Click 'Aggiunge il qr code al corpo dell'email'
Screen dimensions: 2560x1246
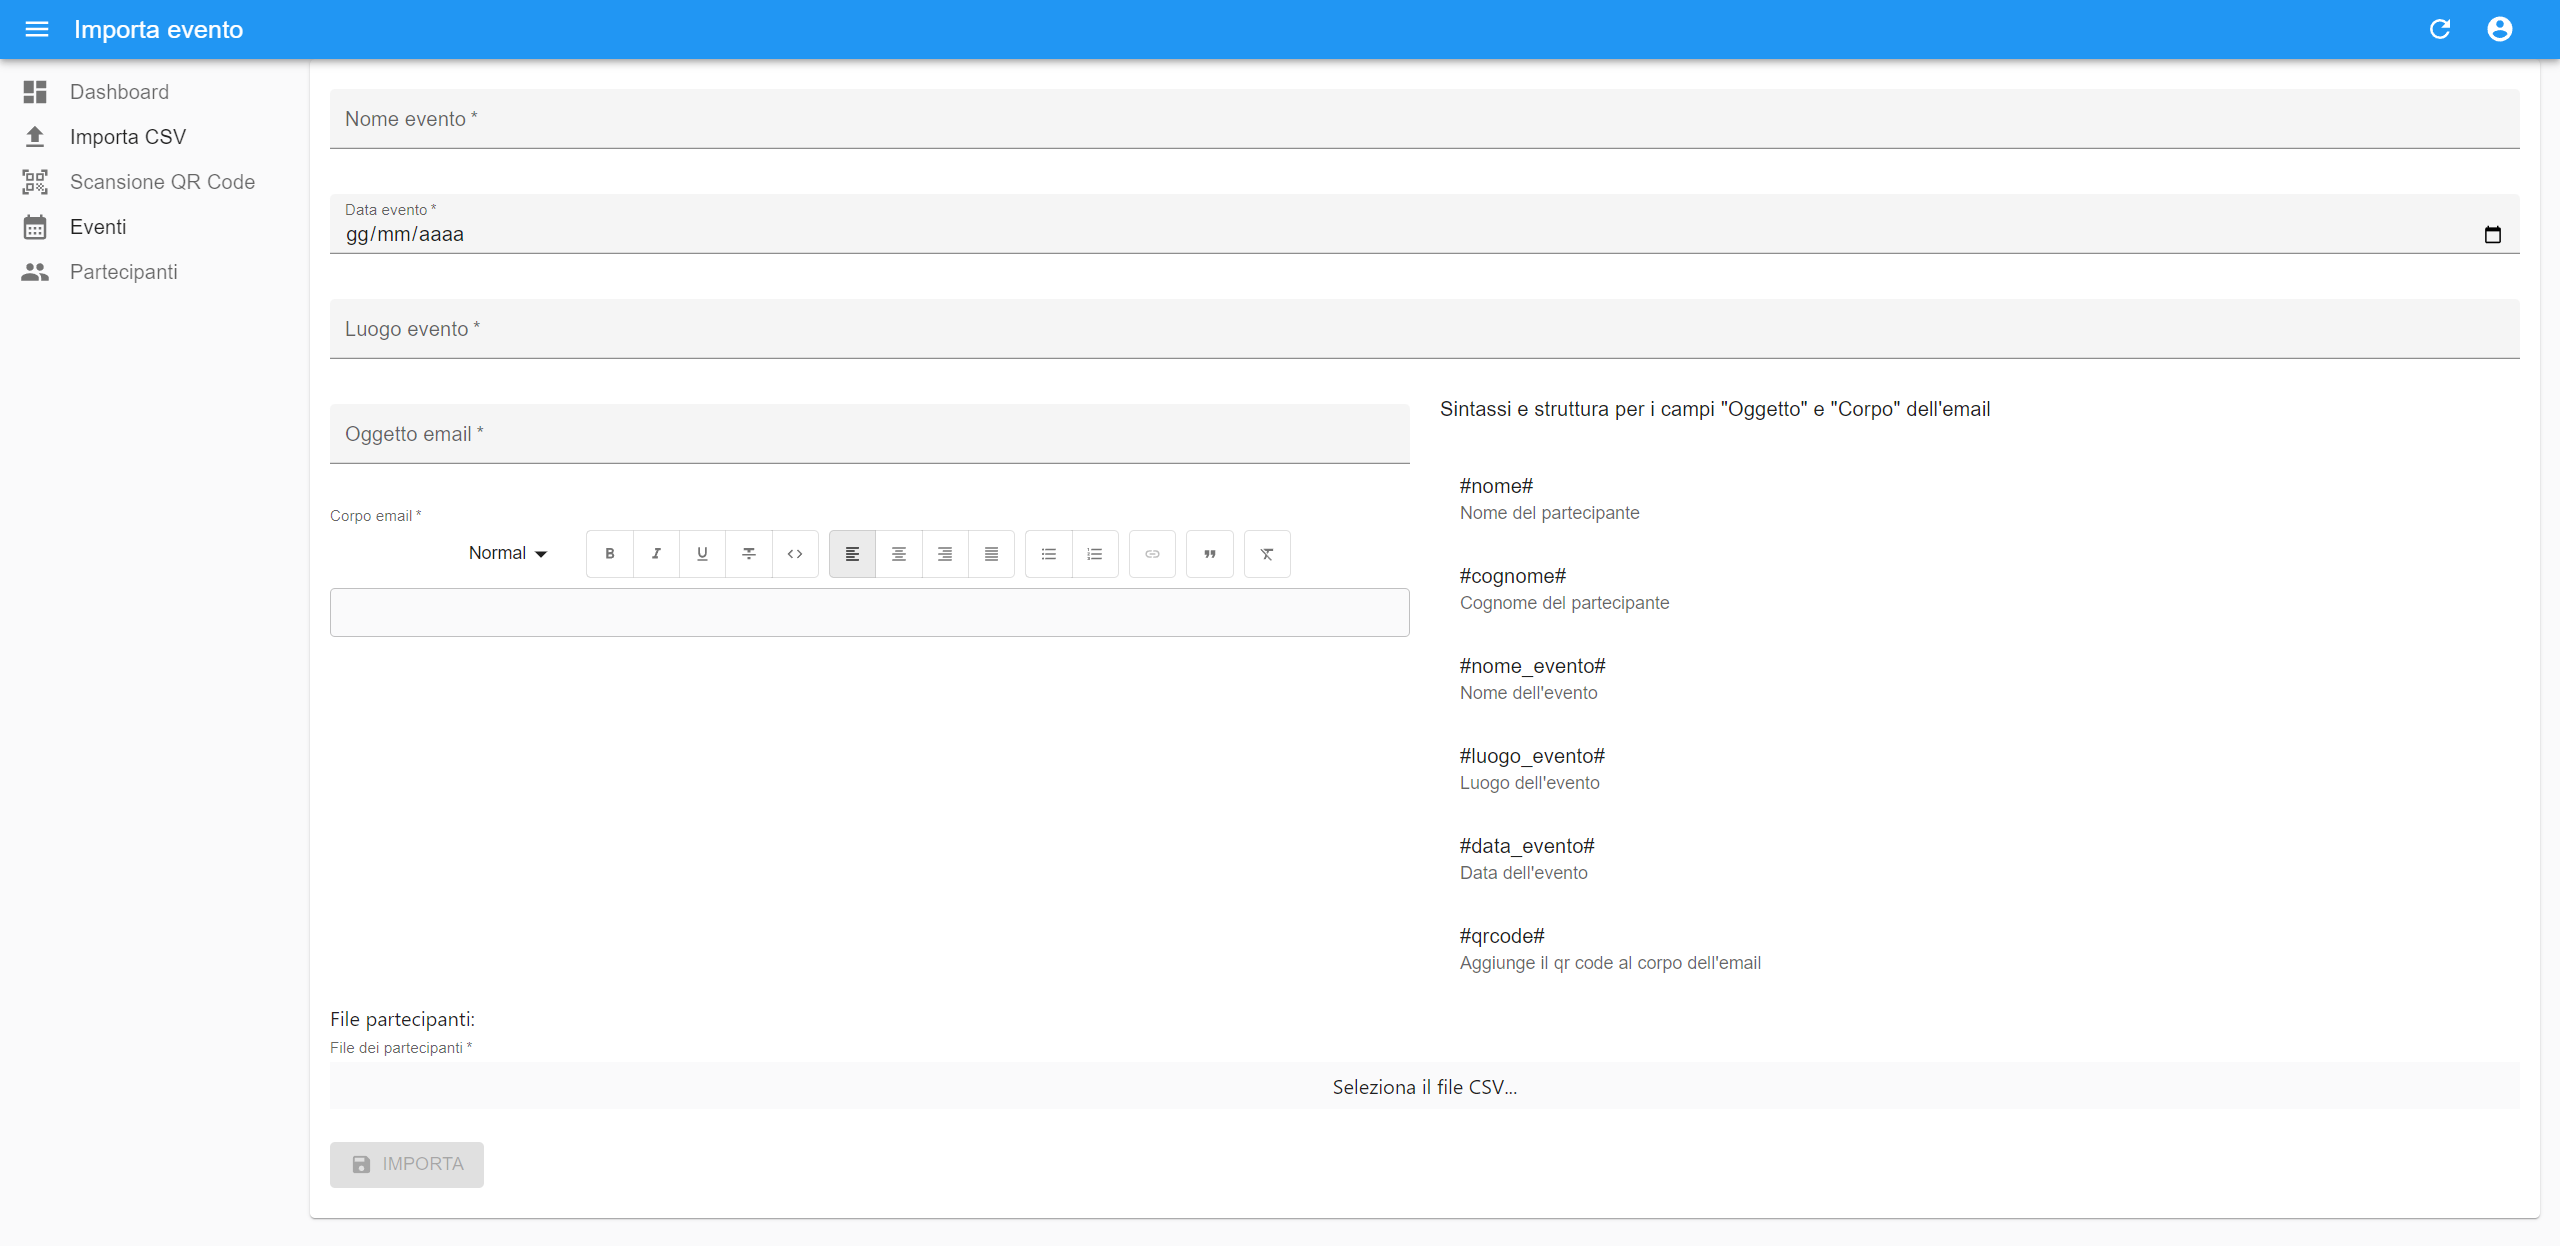click(1610, 963)
